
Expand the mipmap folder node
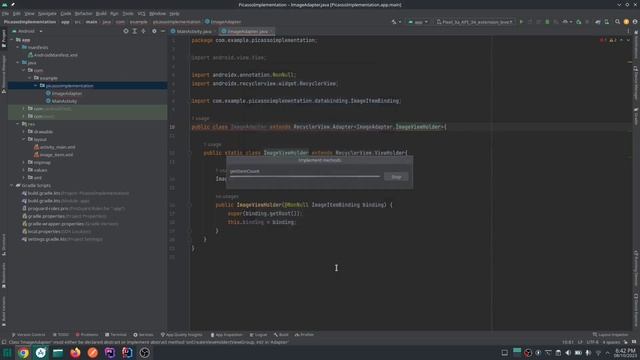[x=24, y=162]
